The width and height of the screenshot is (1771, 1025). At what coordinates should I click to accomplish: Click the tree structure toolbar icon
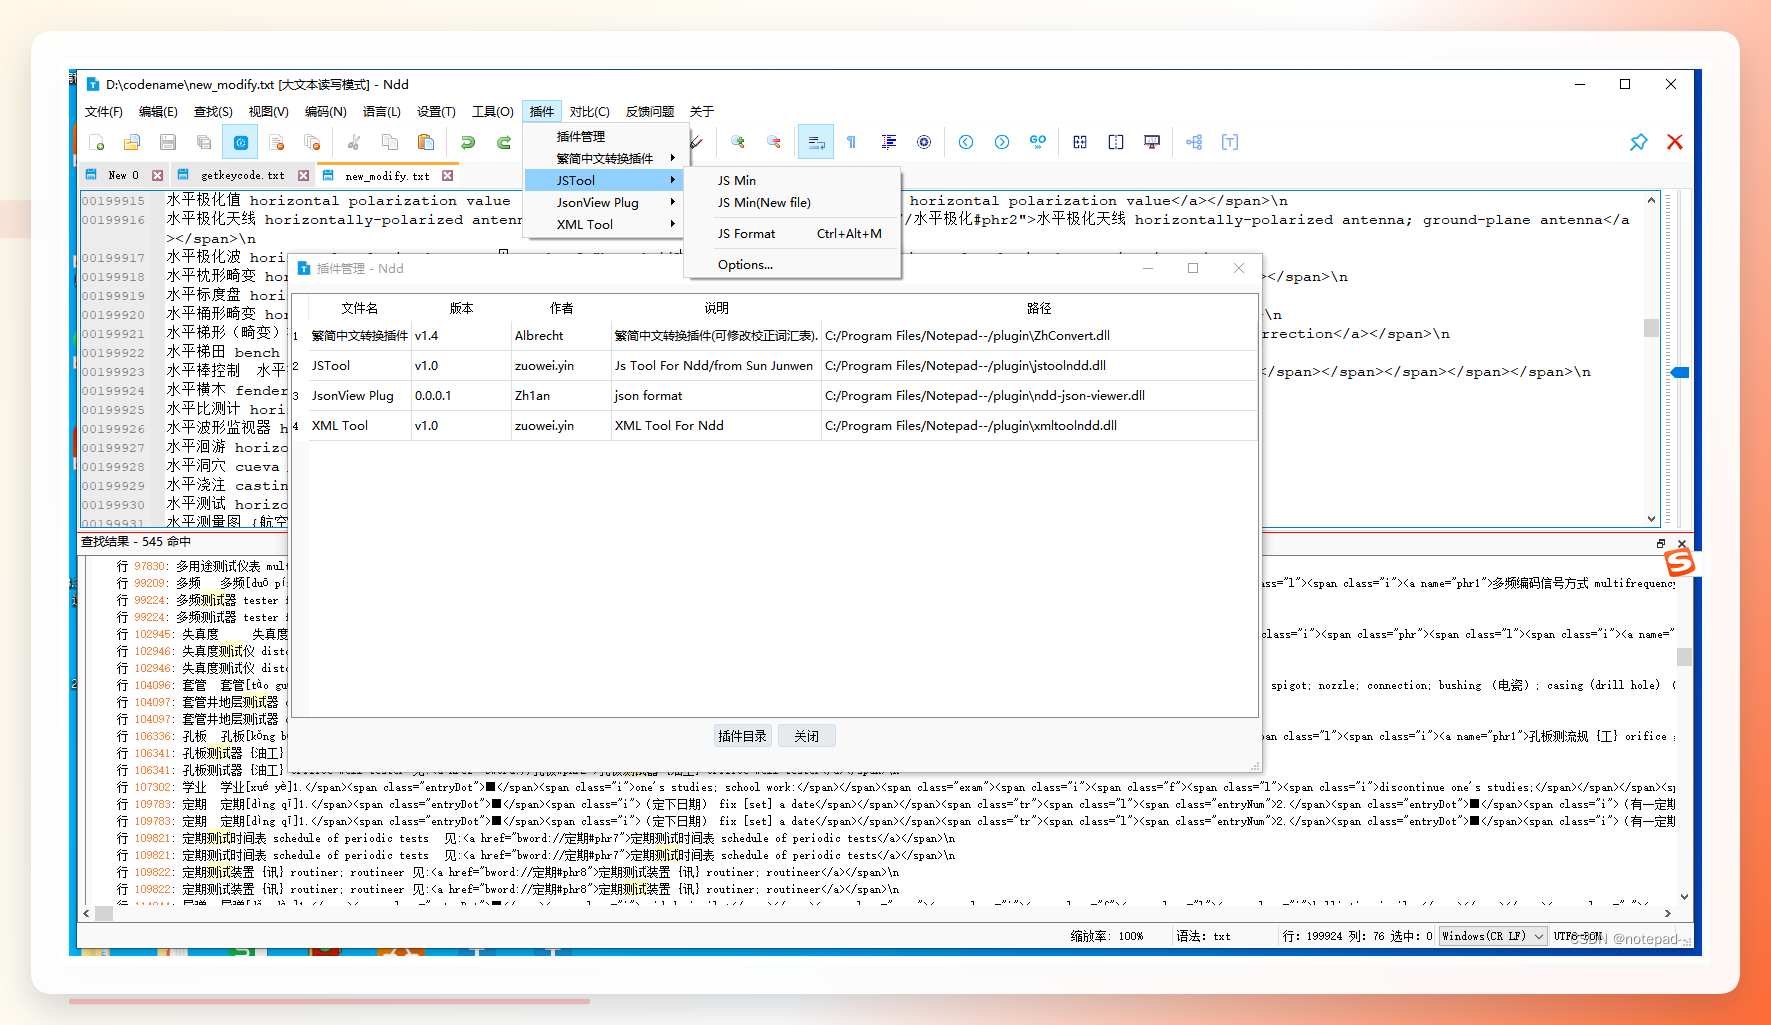[x=1194, y=142]
